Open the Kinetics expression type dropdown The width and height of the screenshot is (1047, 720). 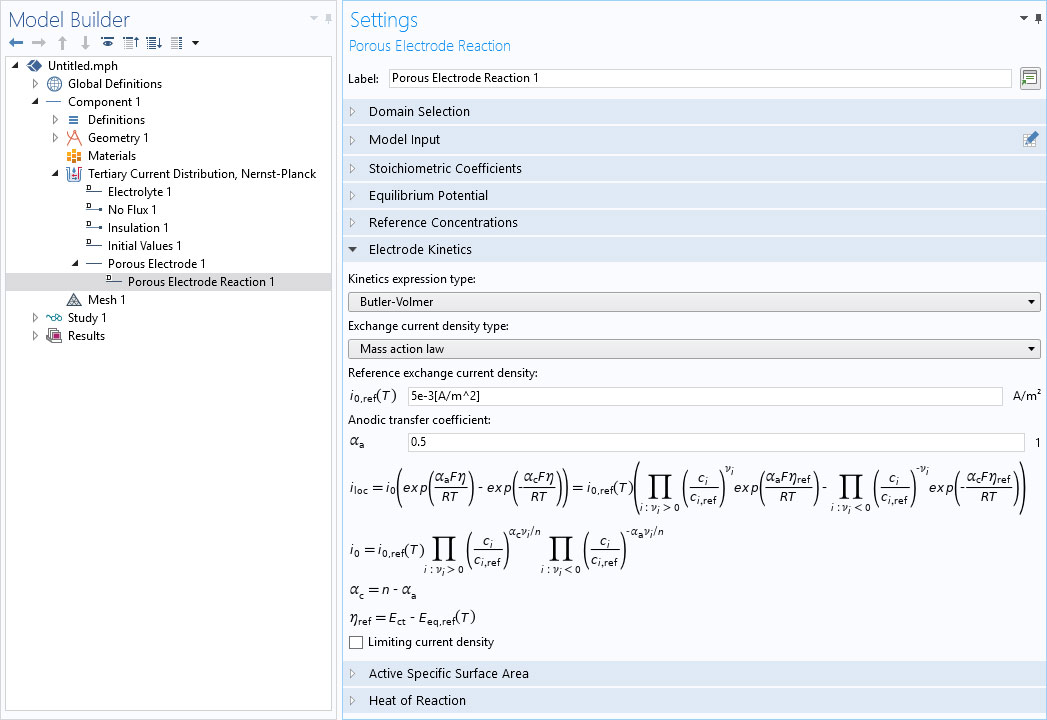point(693,301)
